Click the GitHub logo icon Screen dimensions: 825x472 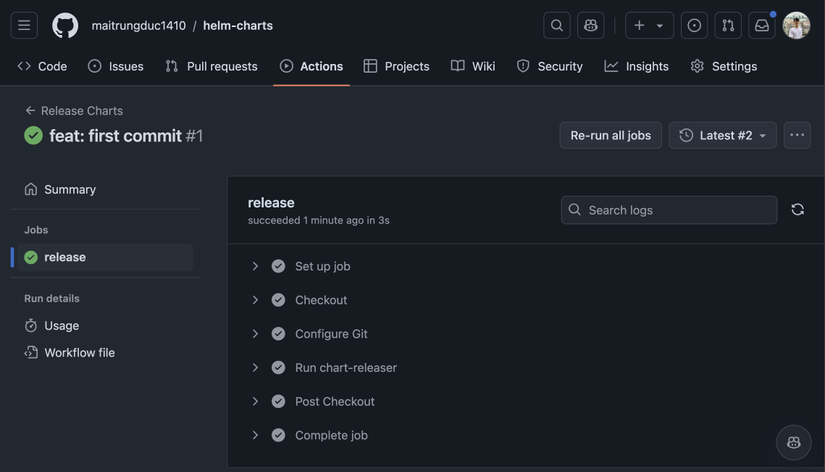click(65, 25)
